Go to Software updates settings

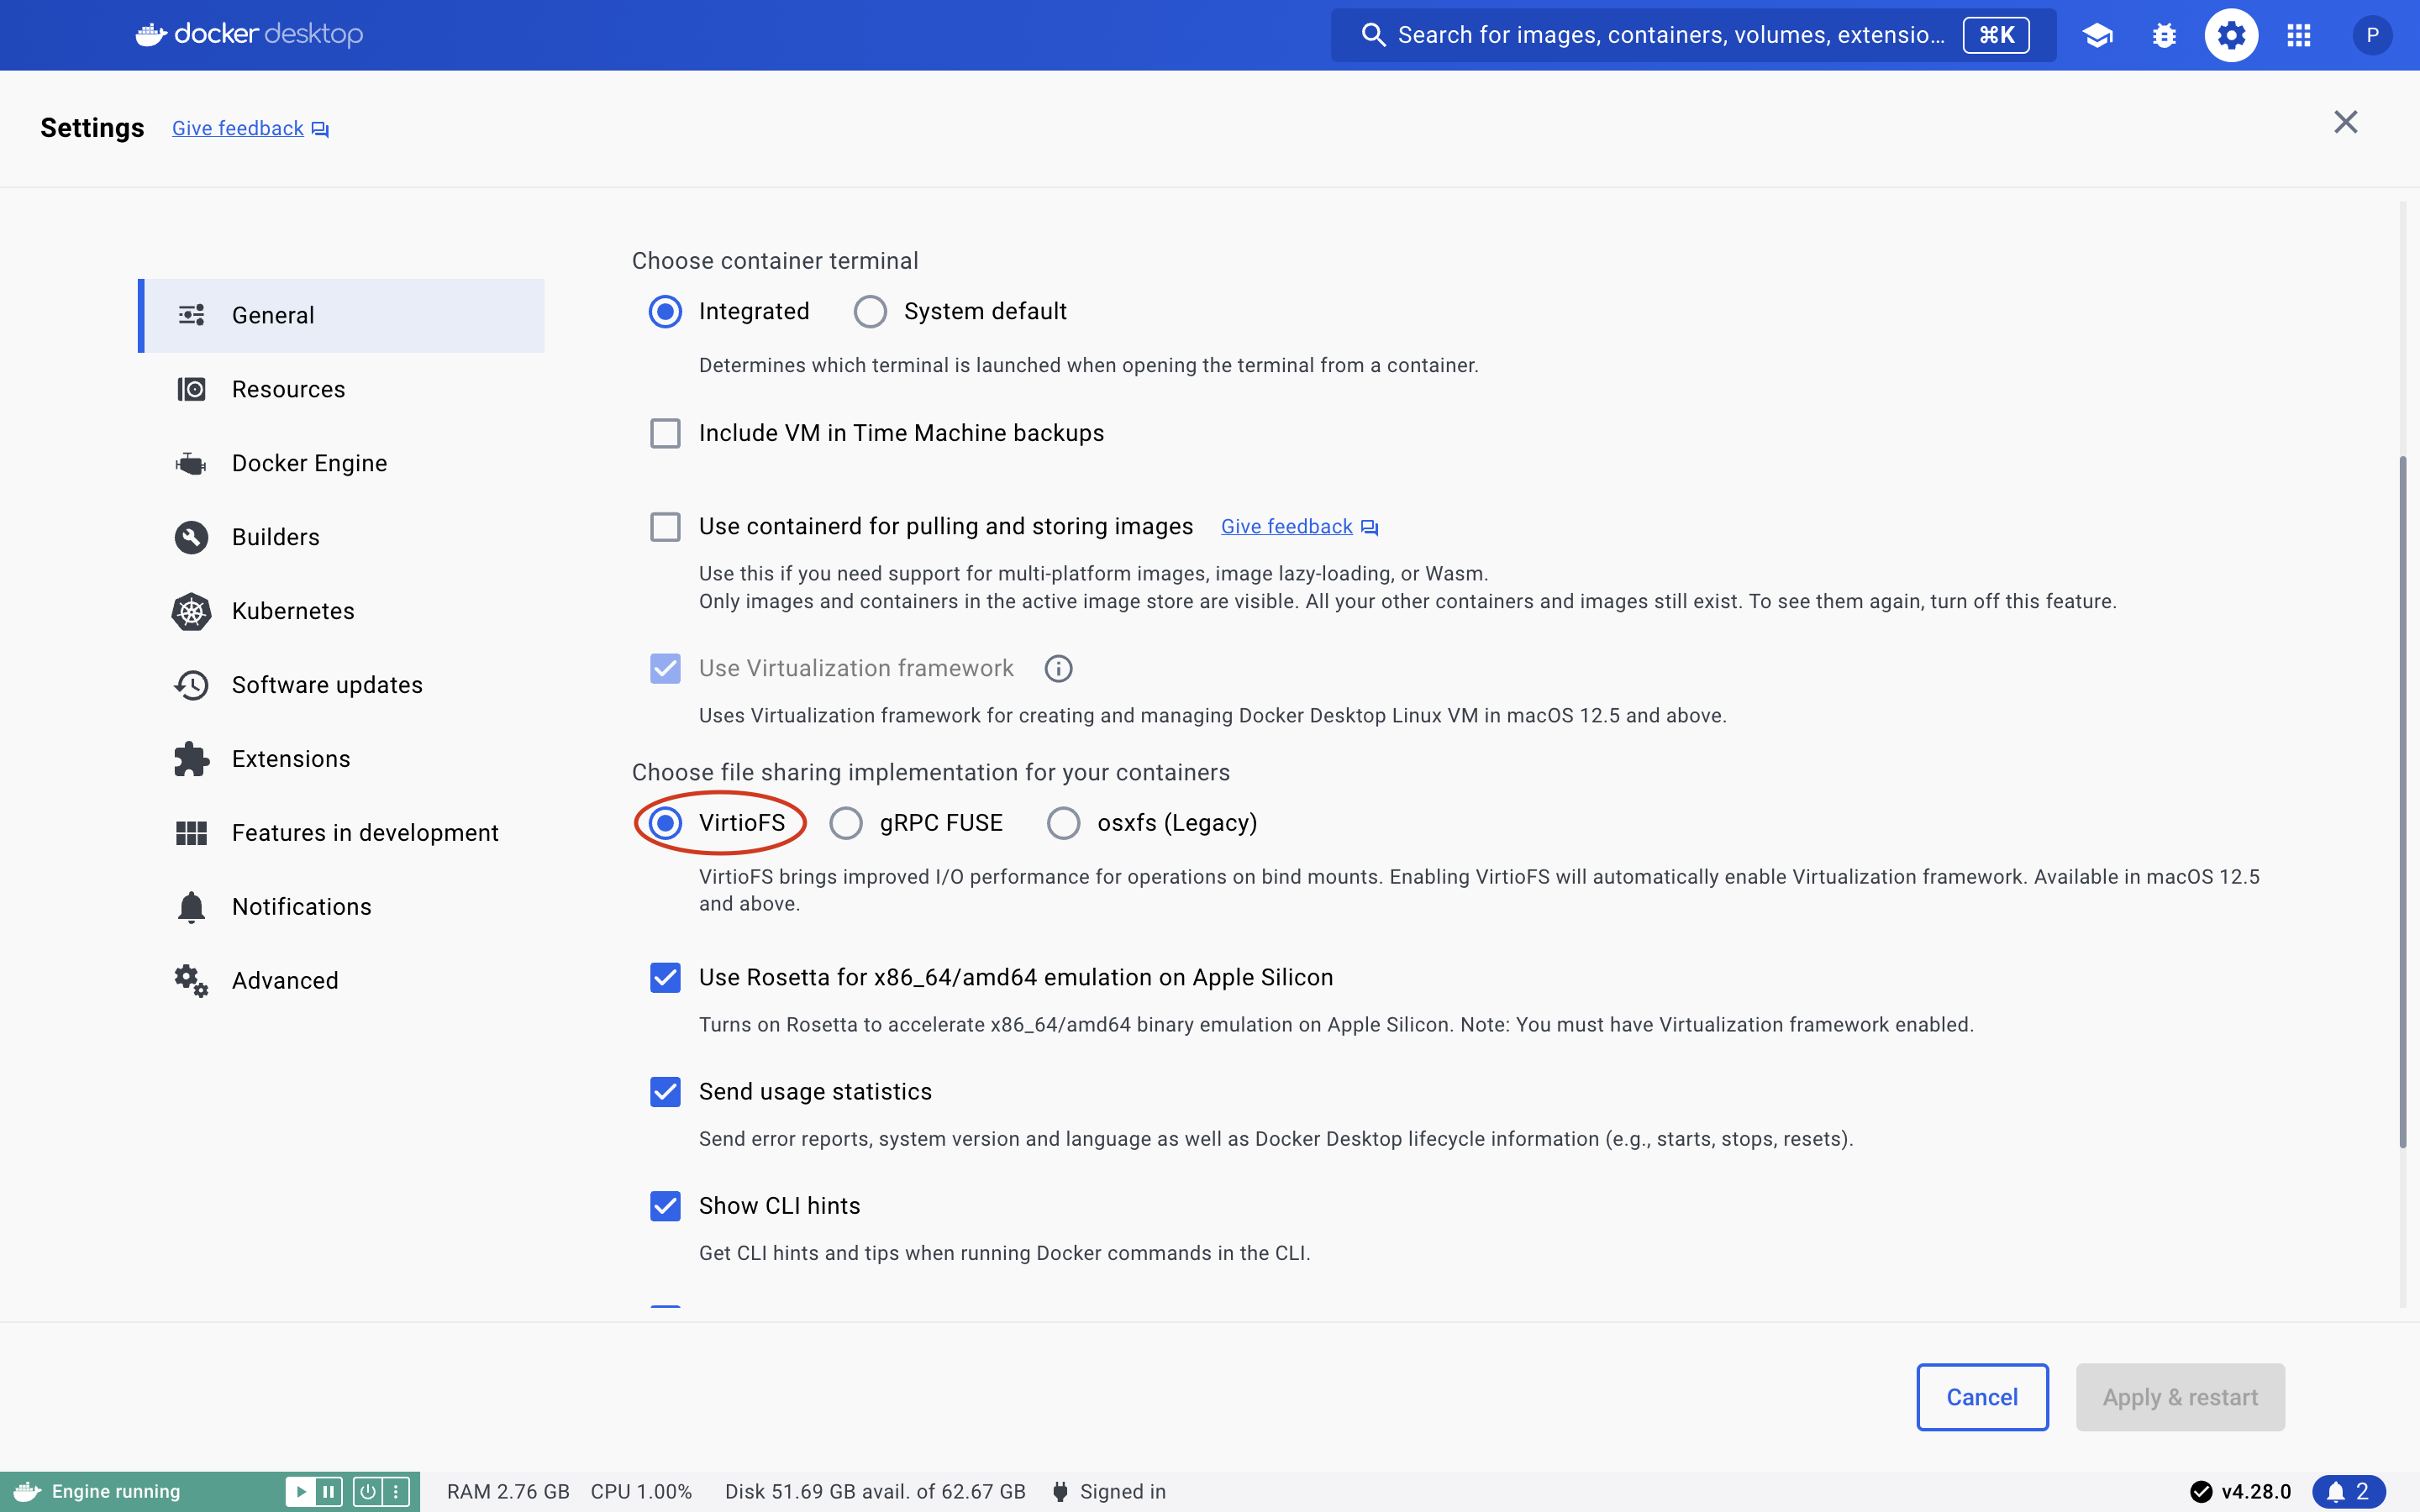[341, 685]
